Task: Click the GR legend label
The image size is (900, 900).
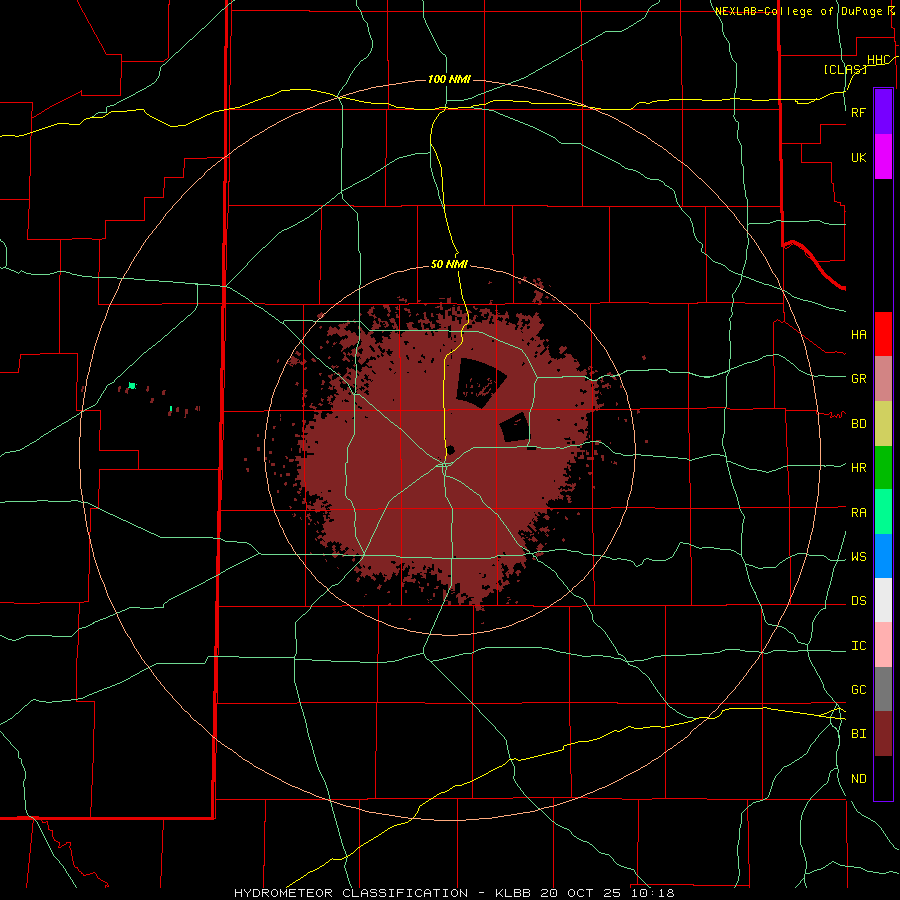Action: pyautogui.click(x=858, y=379)
